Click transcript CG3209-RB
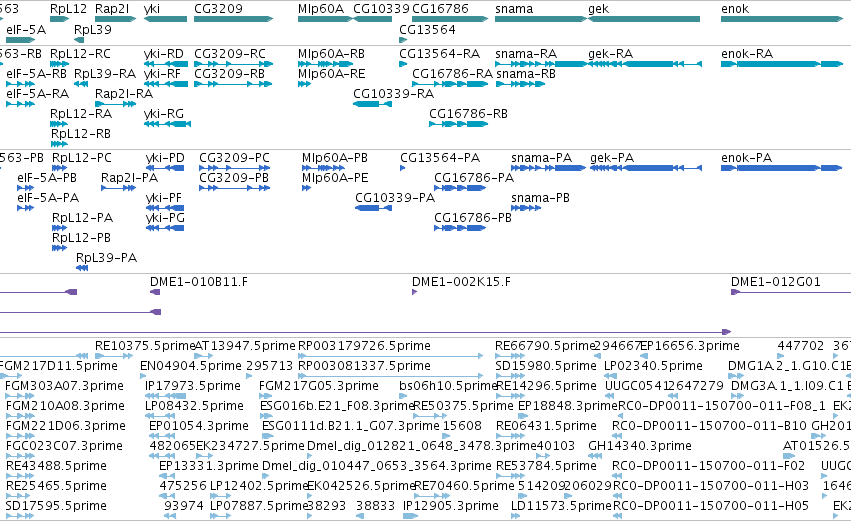 click(233, 84)
